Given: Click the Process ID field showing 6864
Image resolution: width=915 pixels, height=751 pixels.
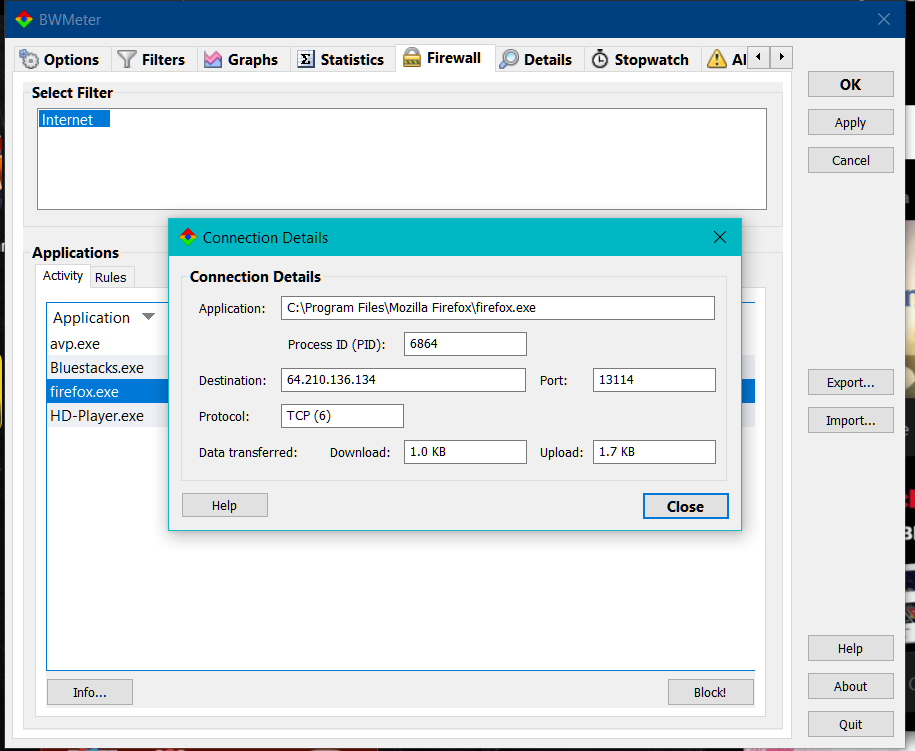Looking at the screenshot, I should (x=465, y=344).
